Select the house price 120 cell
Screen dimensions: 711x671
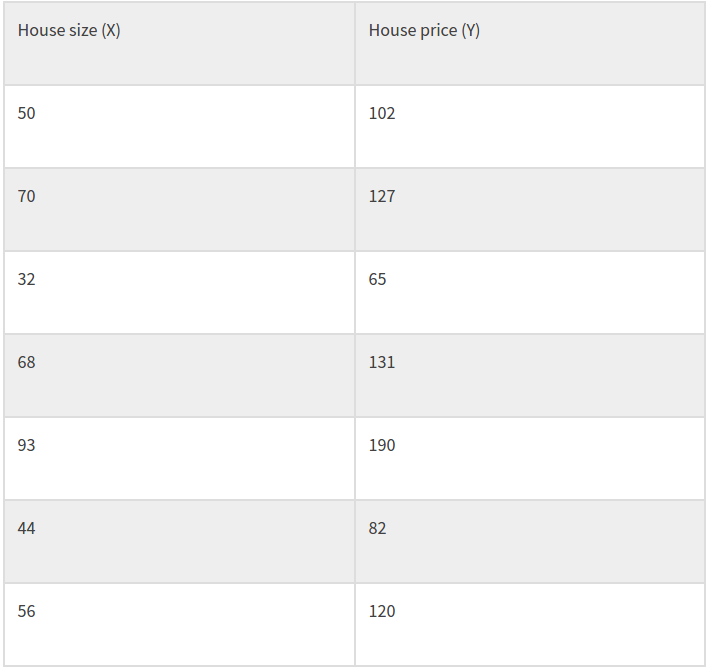pyautogui.click(x=382, y=612)
